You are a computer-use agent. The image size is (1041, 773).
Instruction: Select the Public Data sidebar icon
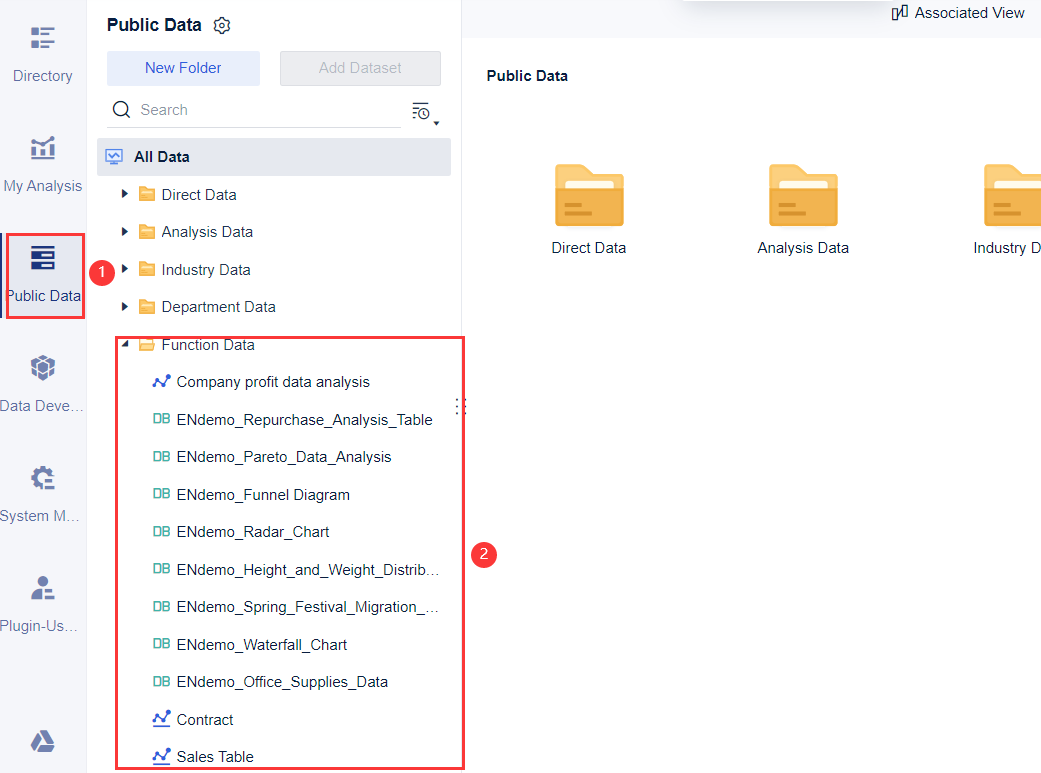point(42,270)
